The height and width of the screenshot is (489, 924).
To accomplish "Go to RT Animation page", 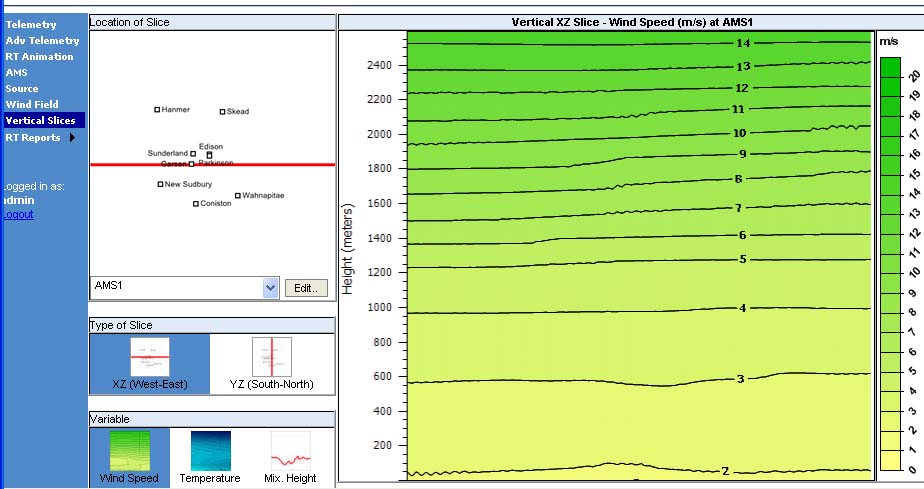I will pos(39,56).
